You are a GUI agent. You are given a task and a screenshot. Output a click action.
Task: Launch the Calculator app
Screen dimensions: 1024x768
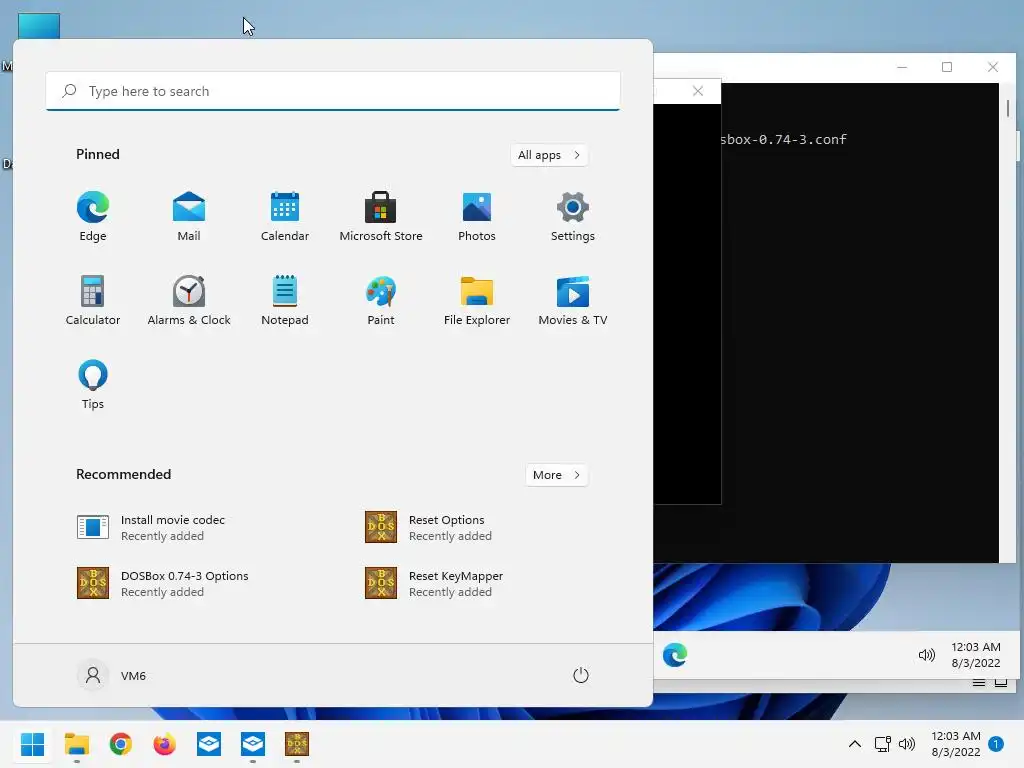pos(93,300)
